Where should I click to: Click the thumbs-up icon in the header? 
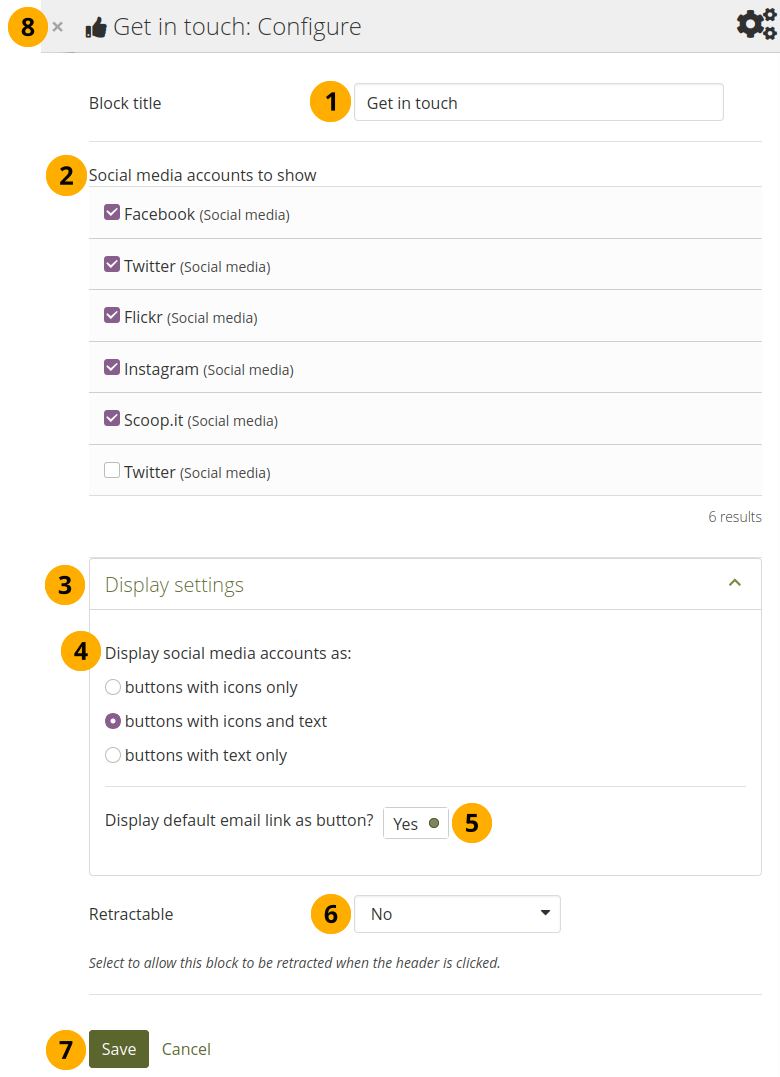[96, 28]
